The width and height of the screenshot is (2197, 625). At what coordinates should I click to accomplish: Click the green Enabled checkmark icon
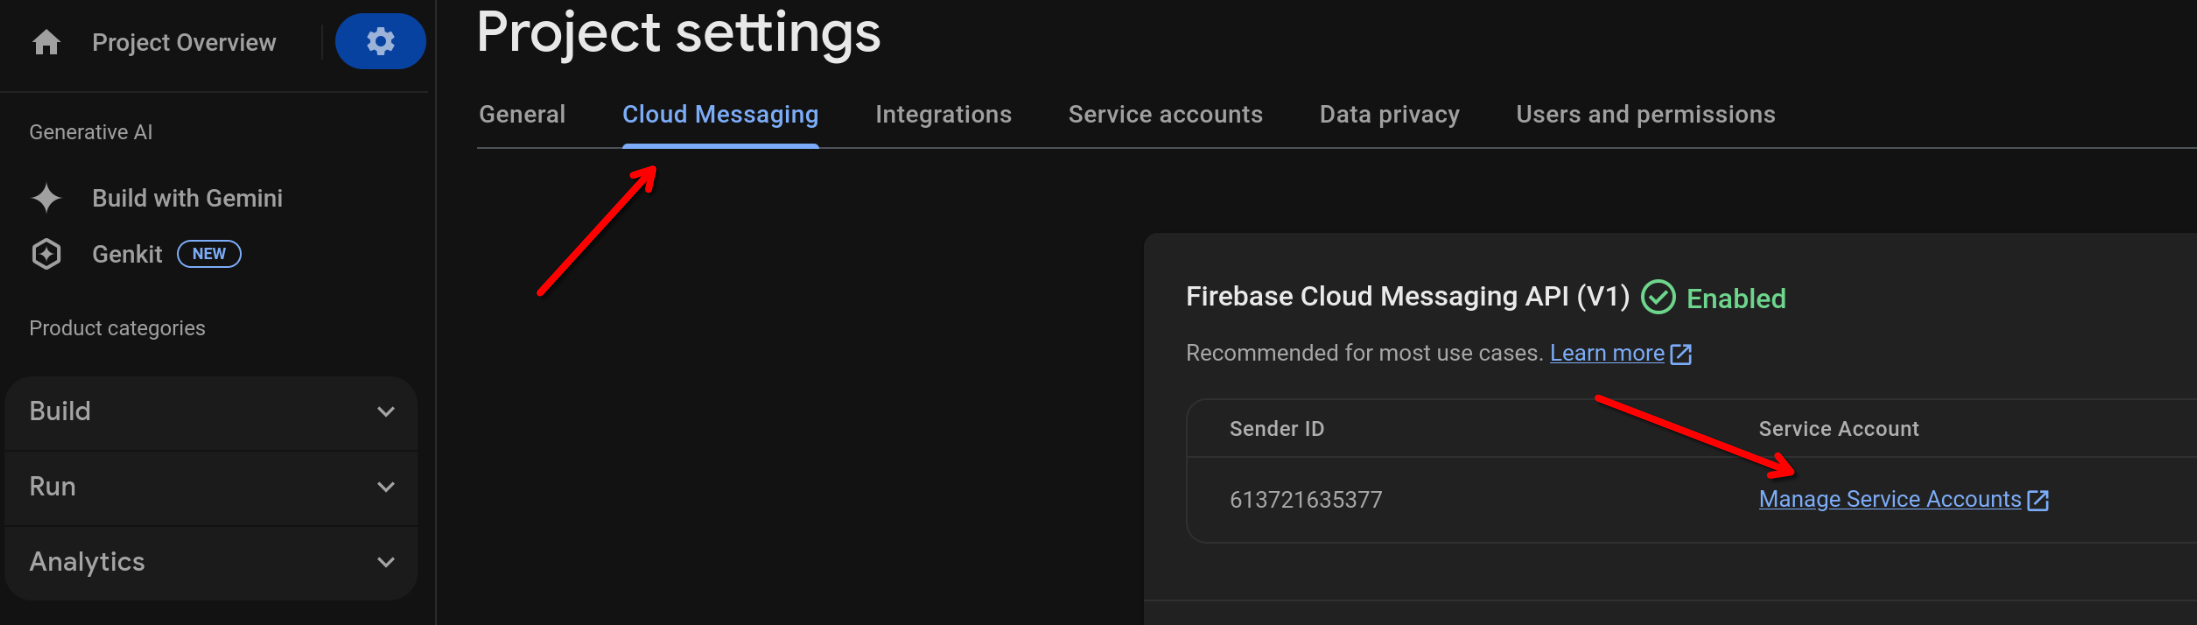1658,297
